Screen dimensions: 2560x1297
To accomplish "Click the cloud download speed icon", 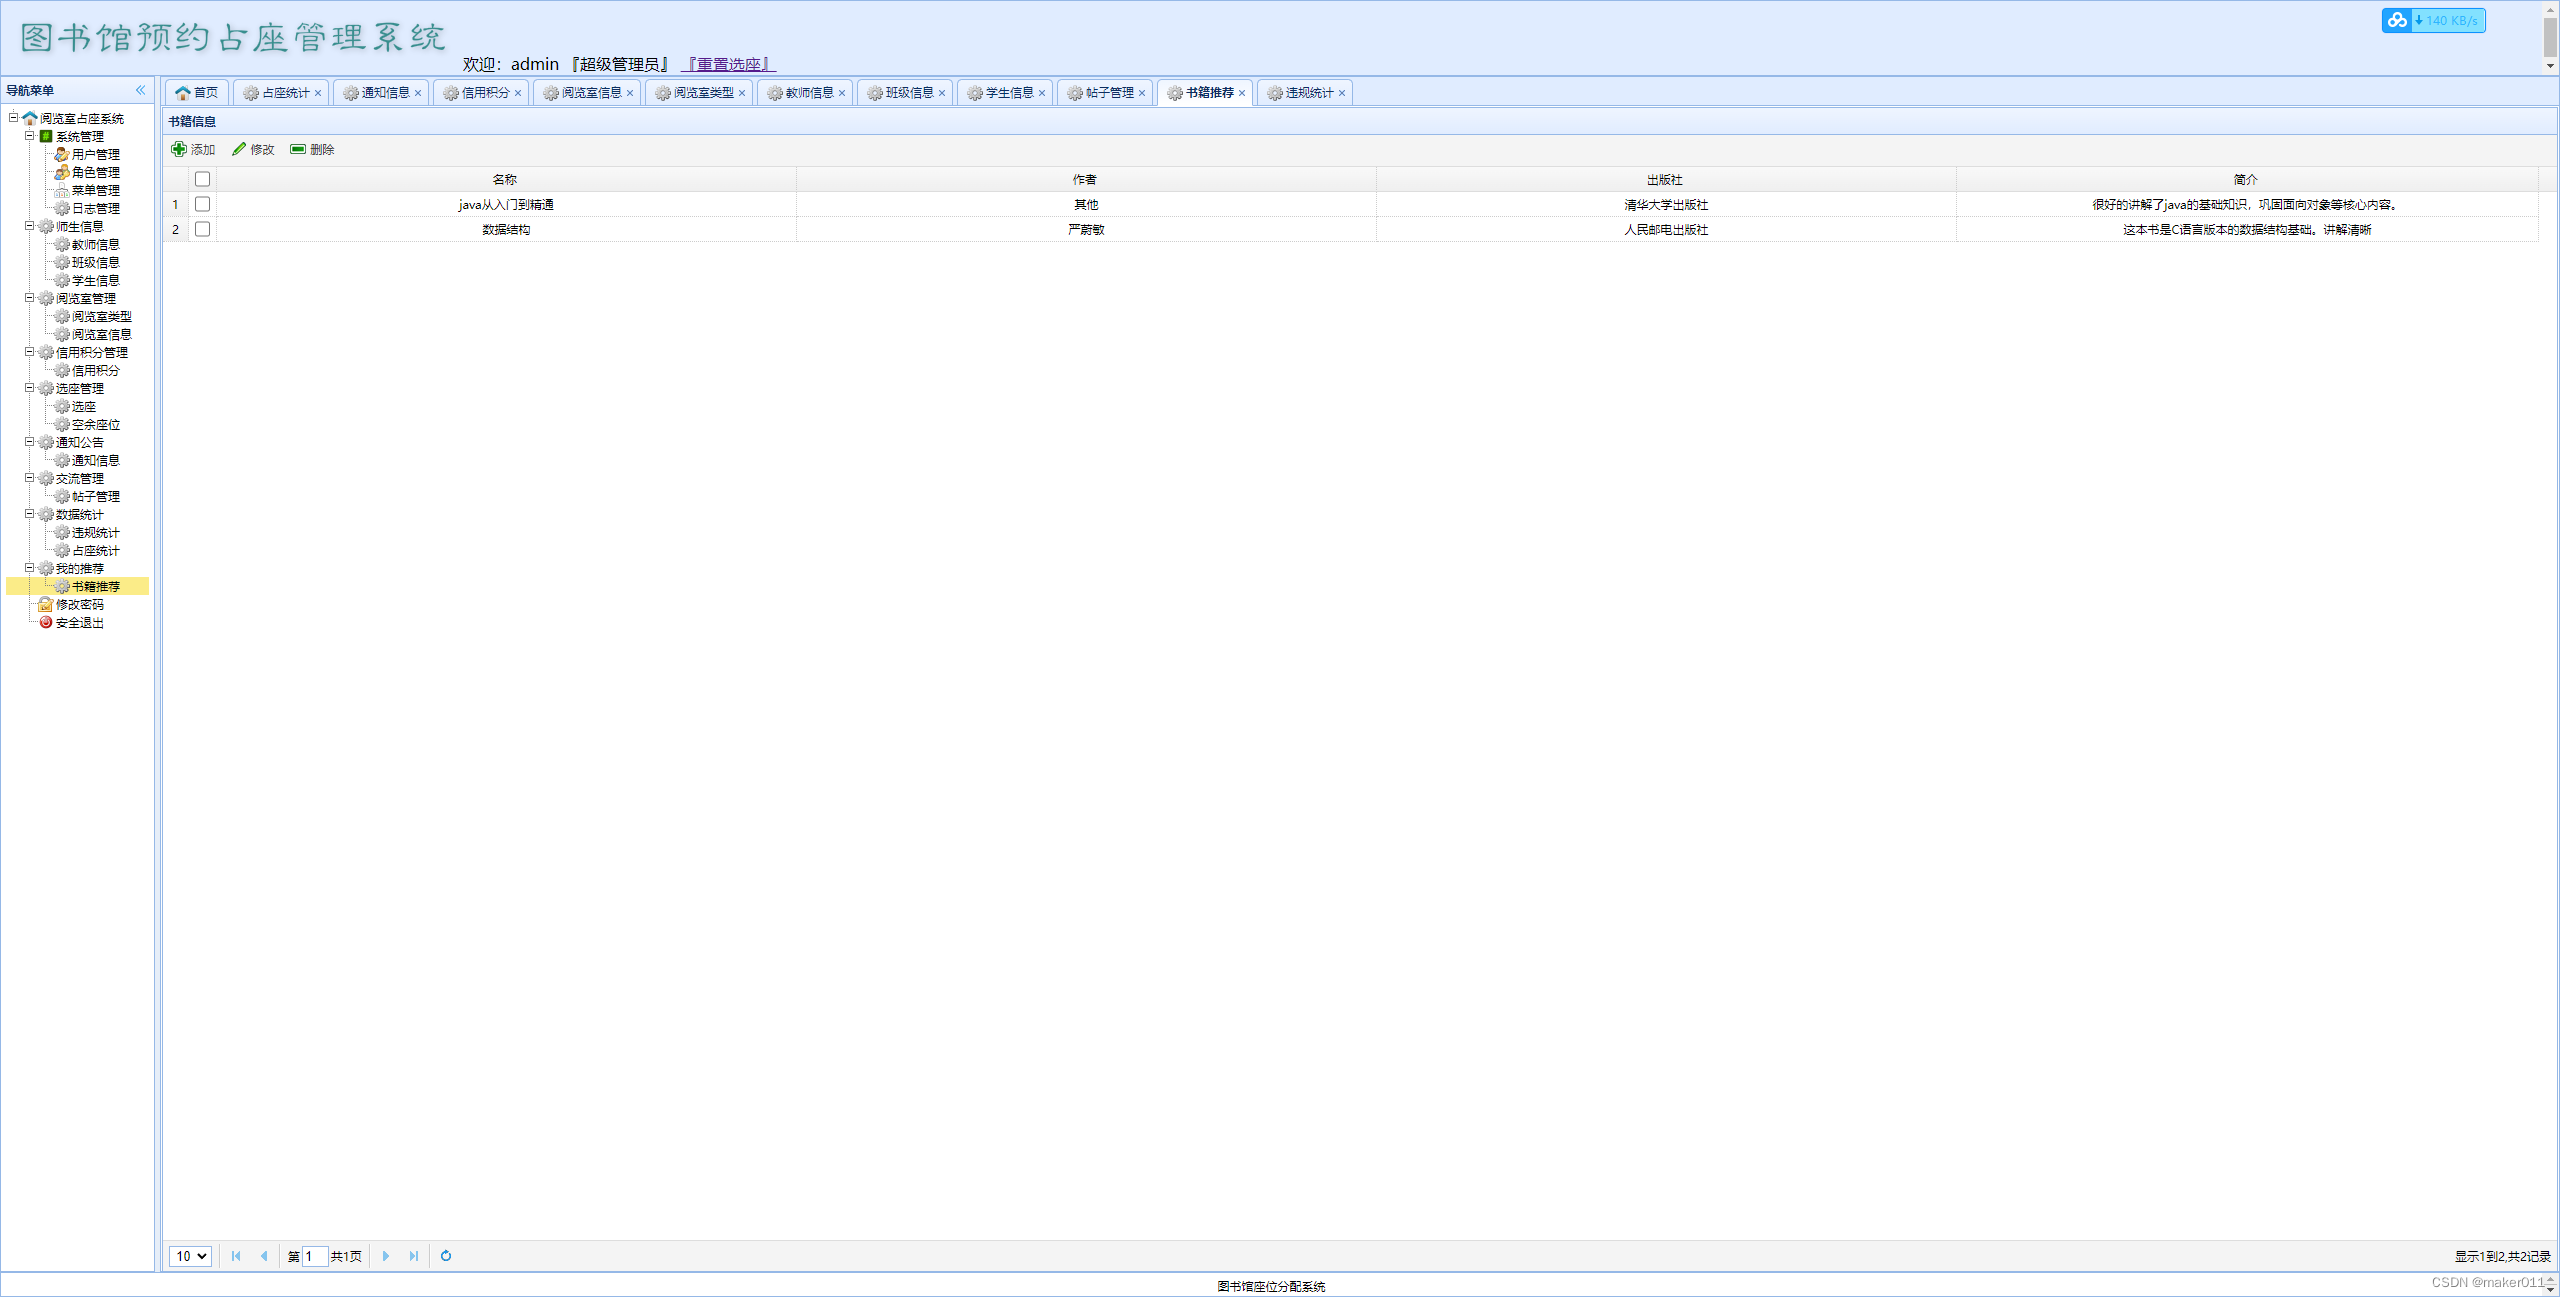I will tap(2397, 20).
